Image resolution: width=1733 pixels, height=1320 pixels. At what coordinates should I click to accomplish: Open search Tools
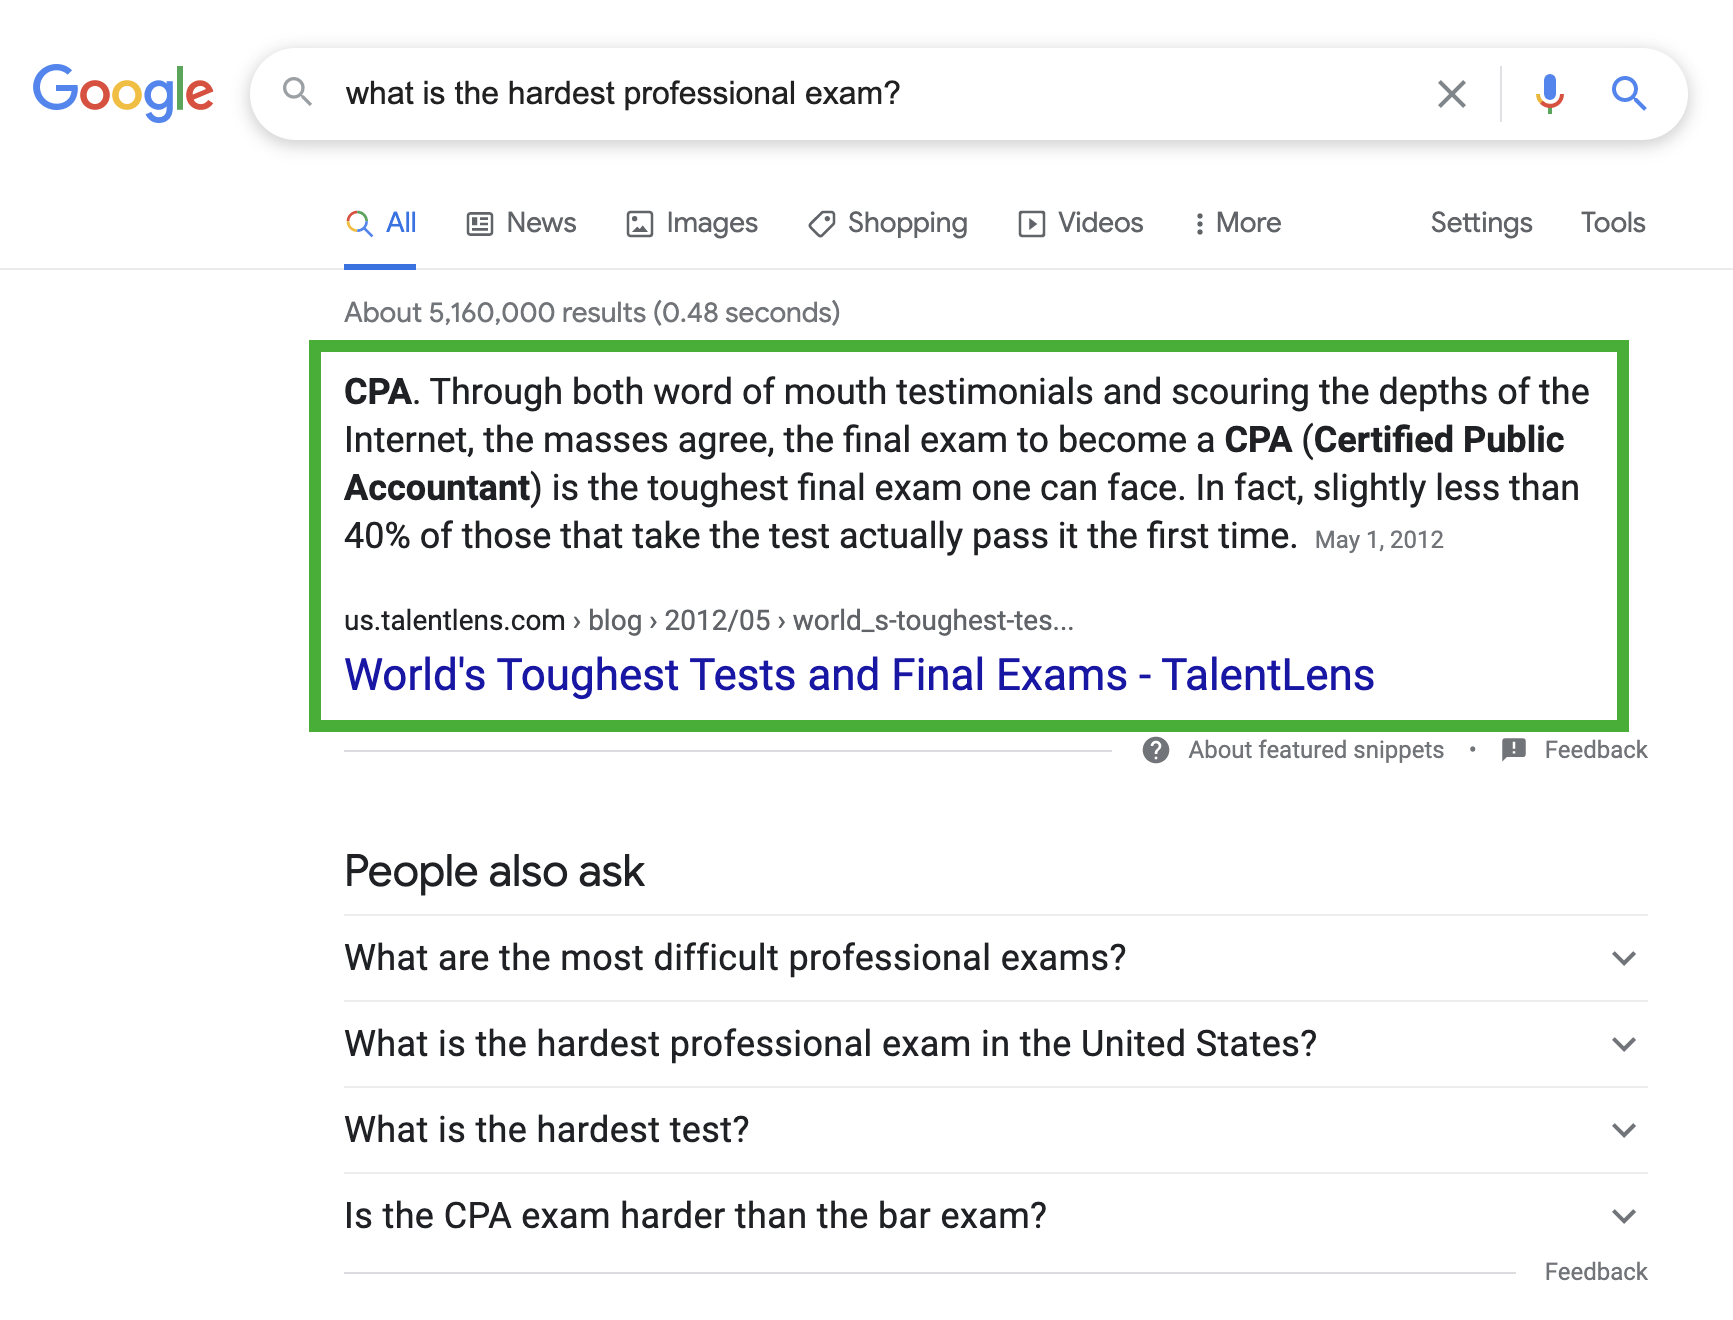[x=1612, y=223]
